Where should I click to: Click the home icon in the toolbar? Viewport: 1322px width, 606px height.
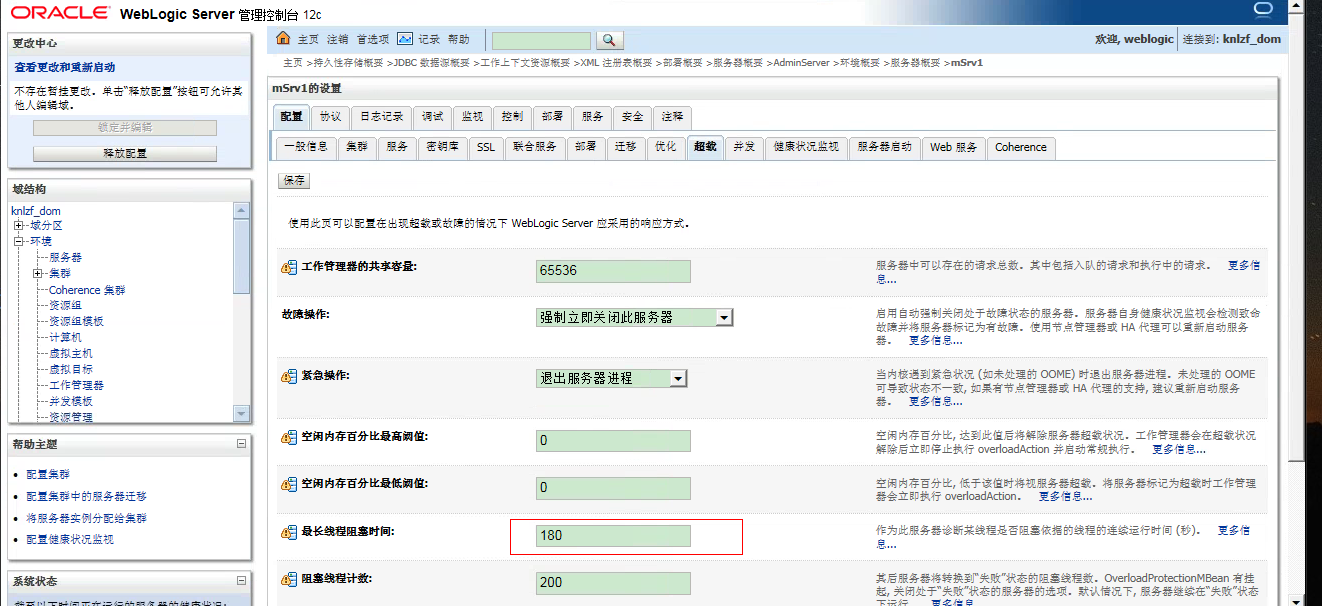point(283,39)
